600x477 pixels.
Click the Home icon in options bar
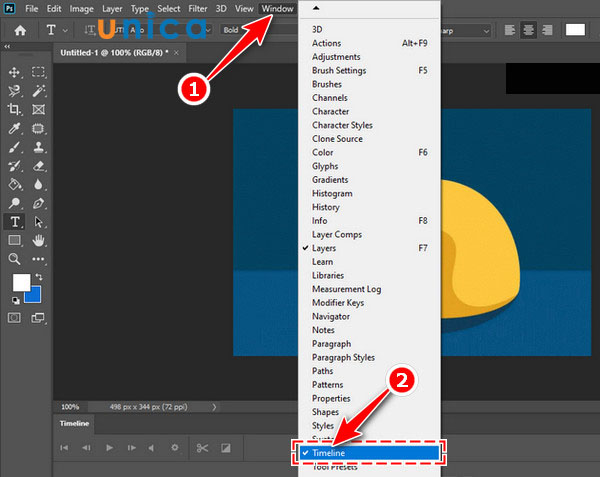tap(19, 30)
